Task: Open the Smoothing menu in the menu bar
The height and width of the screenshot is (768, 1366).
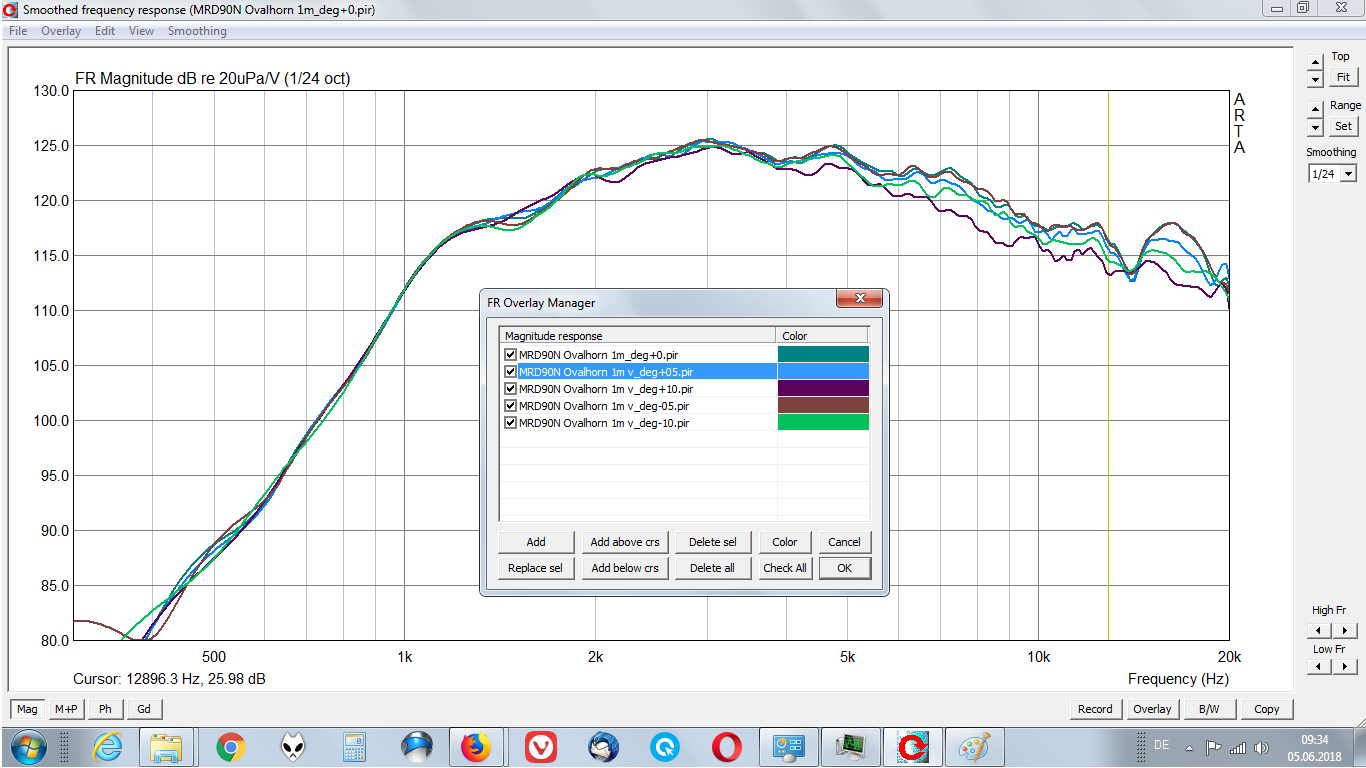Action: 197,31
